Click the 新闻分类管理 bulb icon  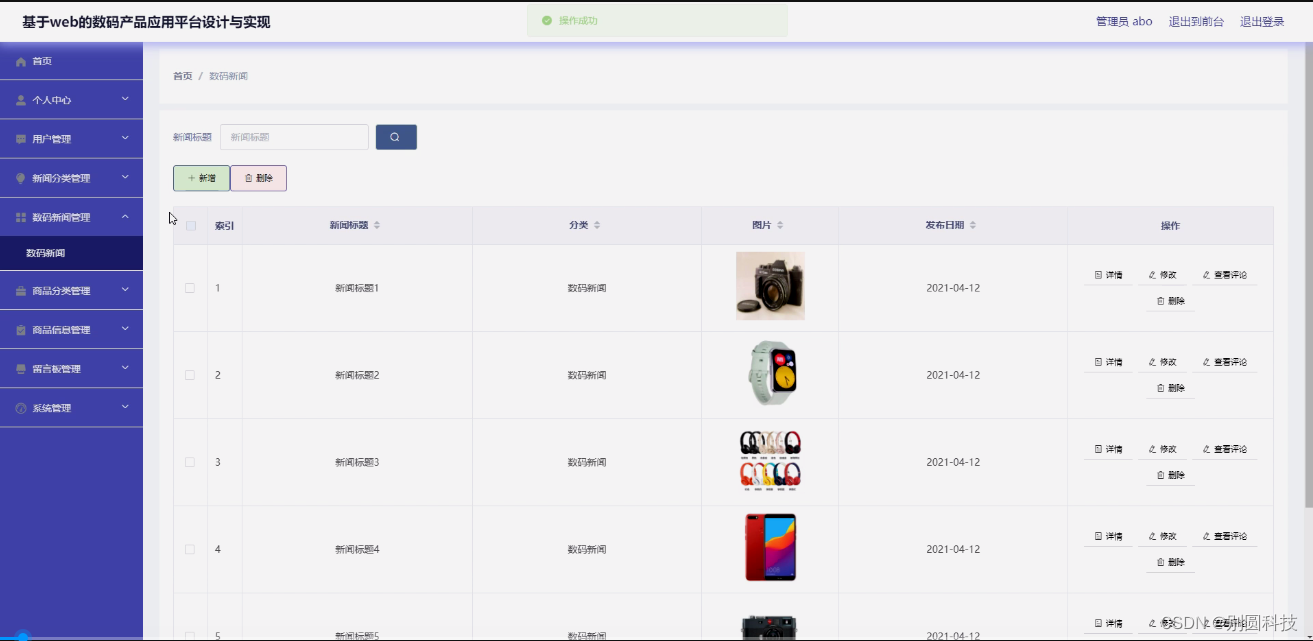tap(20, 177)
